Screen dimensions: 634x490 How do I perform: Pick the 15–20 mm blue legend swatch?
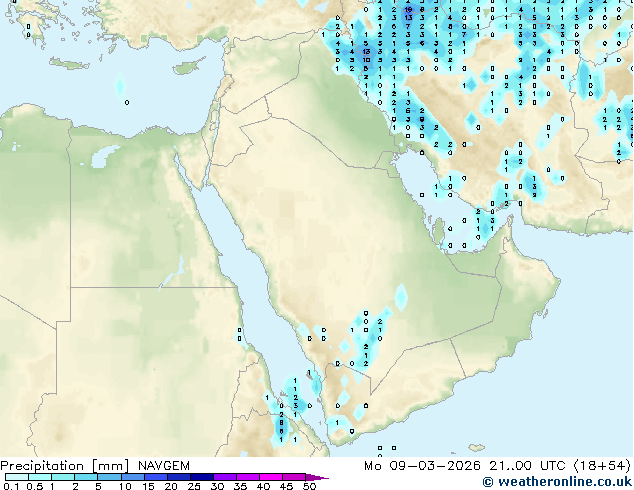click(156, 477)
